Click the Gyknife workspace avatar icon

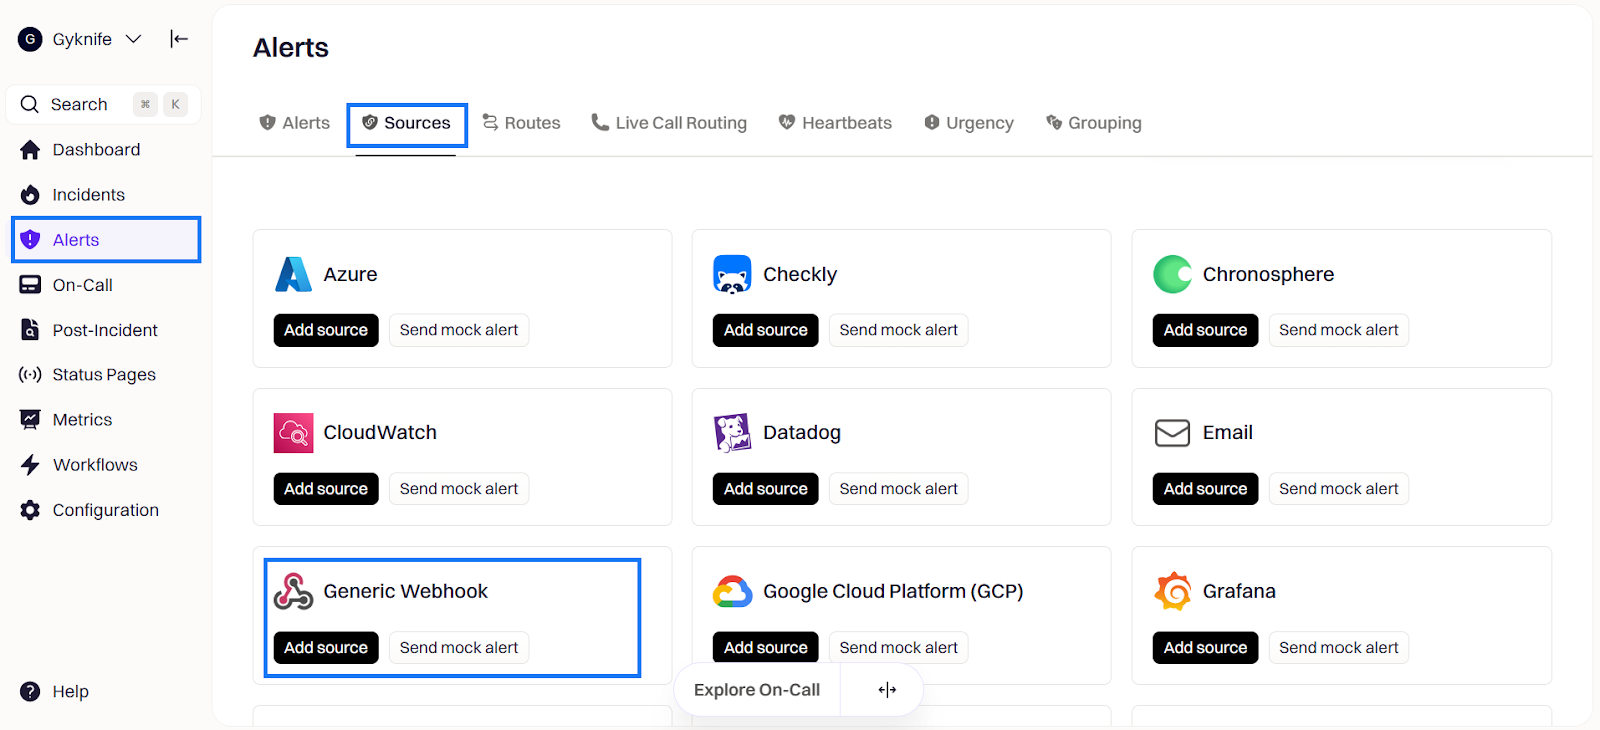coord(30,39)
